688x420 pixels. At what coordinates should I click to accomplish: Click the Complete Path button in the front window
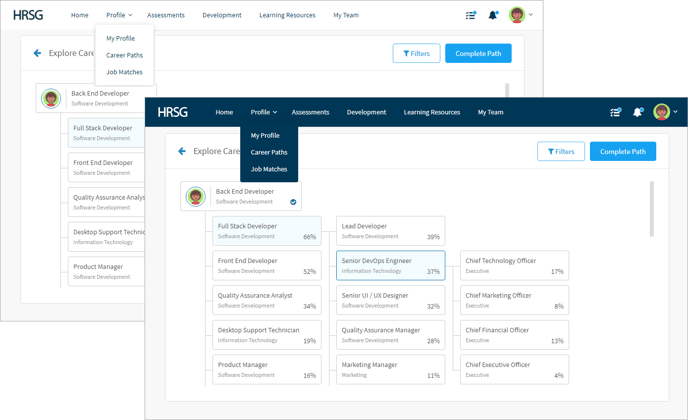623,151
